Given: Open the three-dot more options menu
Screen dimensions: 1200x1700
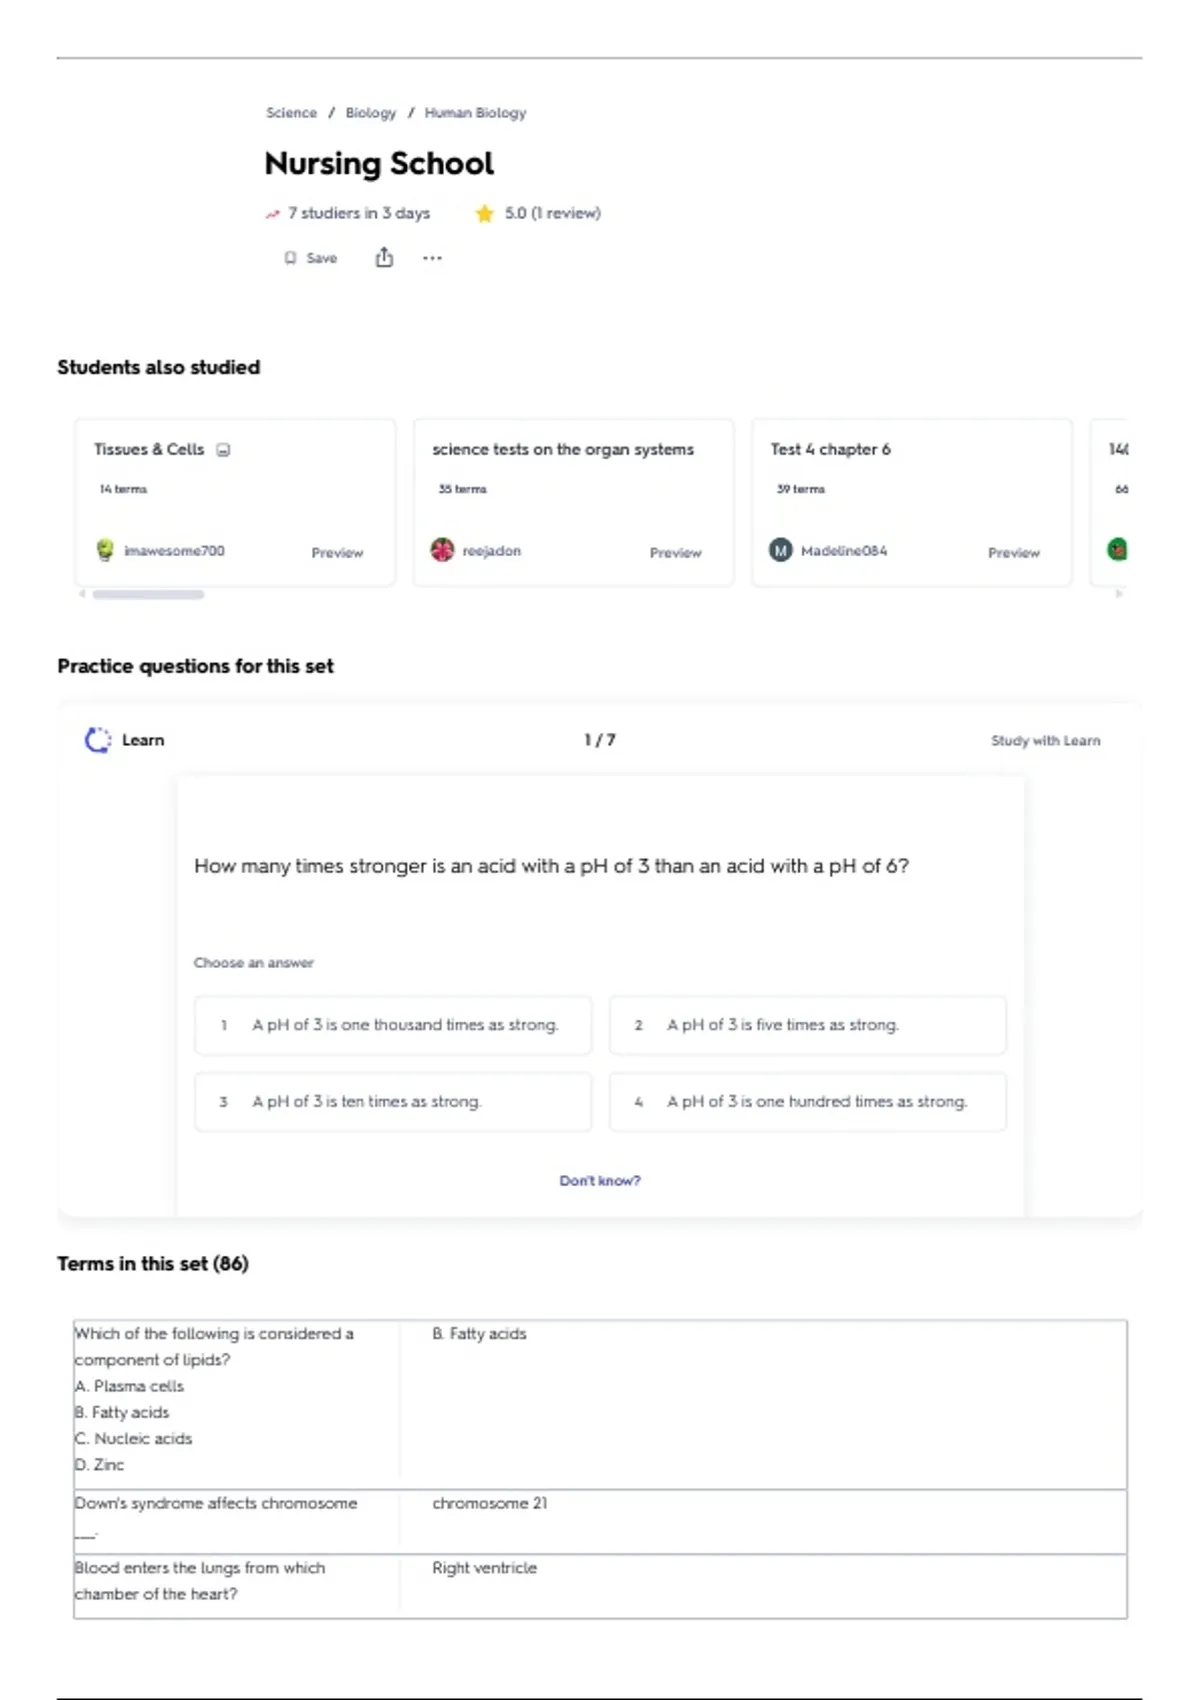Looking at the screenshot, I should [x=432, y=258].
